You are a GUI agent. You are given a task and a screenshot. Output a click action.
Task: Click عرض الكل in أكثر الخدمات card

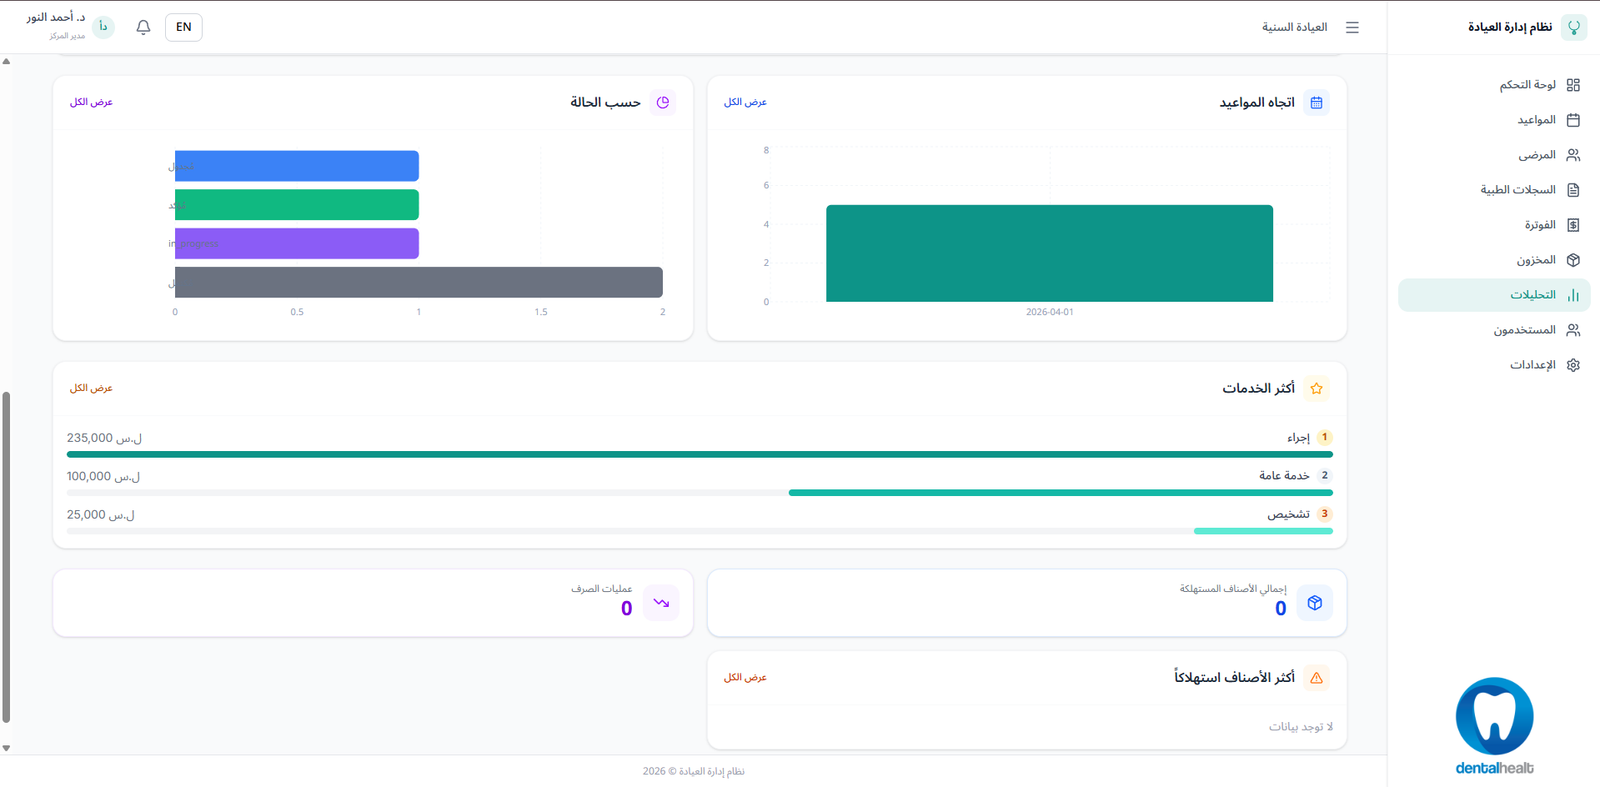coord(91,388)
